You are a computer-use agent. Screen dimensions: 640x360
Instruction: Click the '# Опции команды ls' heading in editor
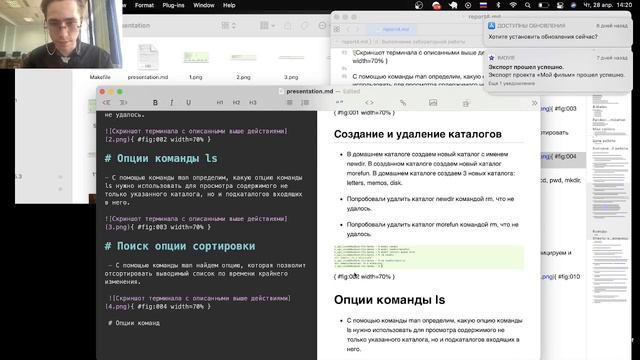click(161, 158)
